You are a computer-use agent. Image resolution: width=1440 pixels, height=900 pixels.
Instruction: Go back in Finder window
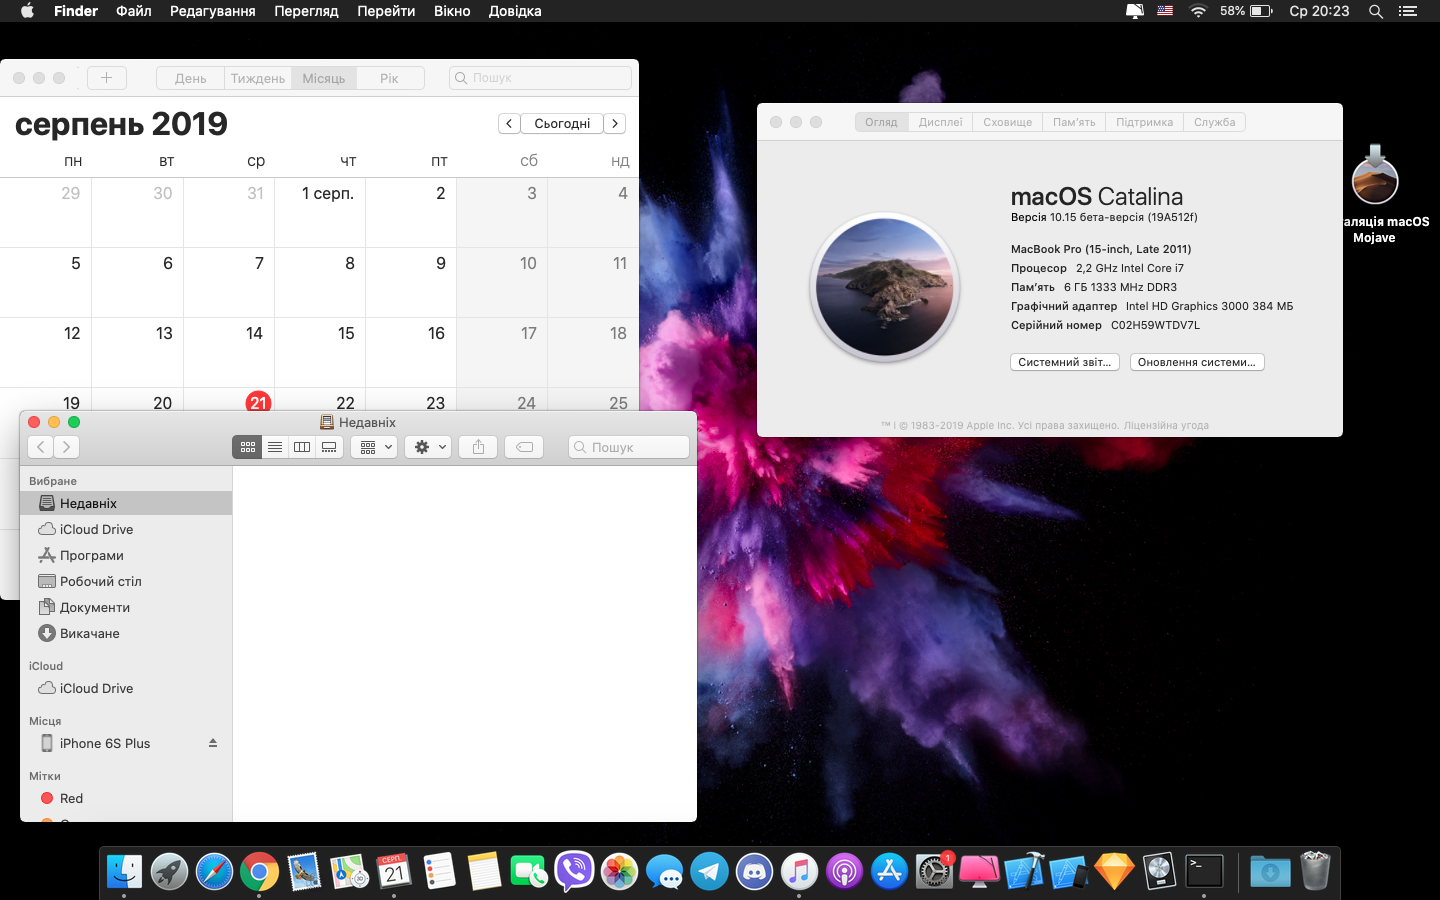41,447
